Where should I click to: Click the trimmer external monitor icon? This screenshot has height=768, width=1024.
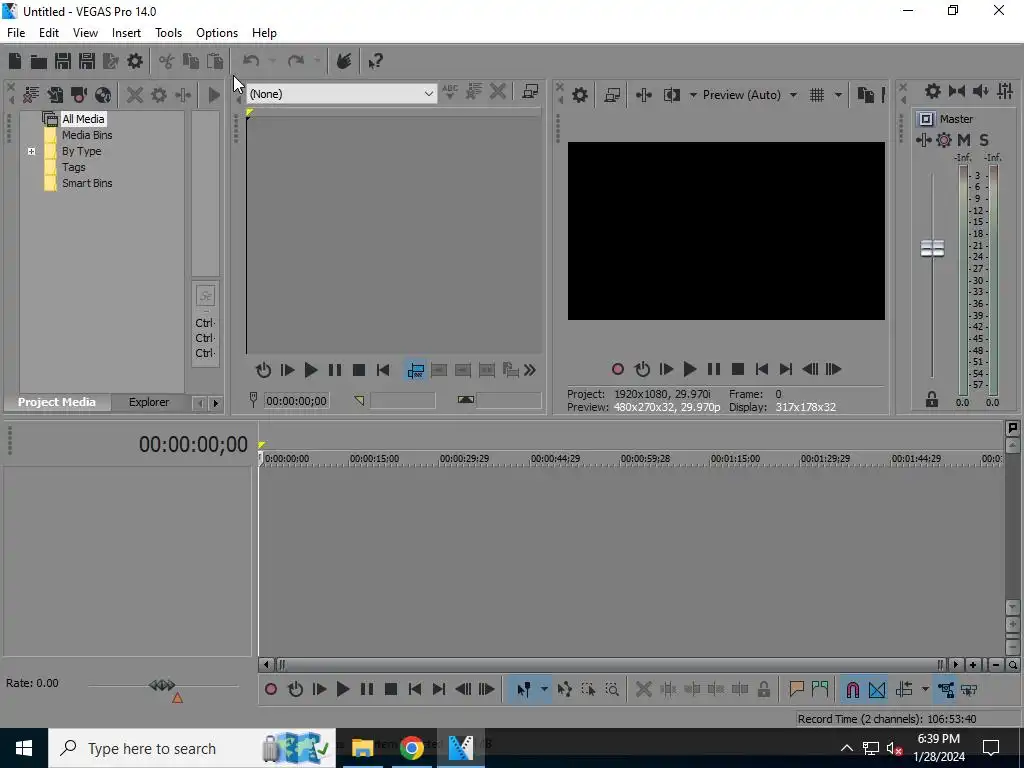pyautogui.click(x=530, y=92)
